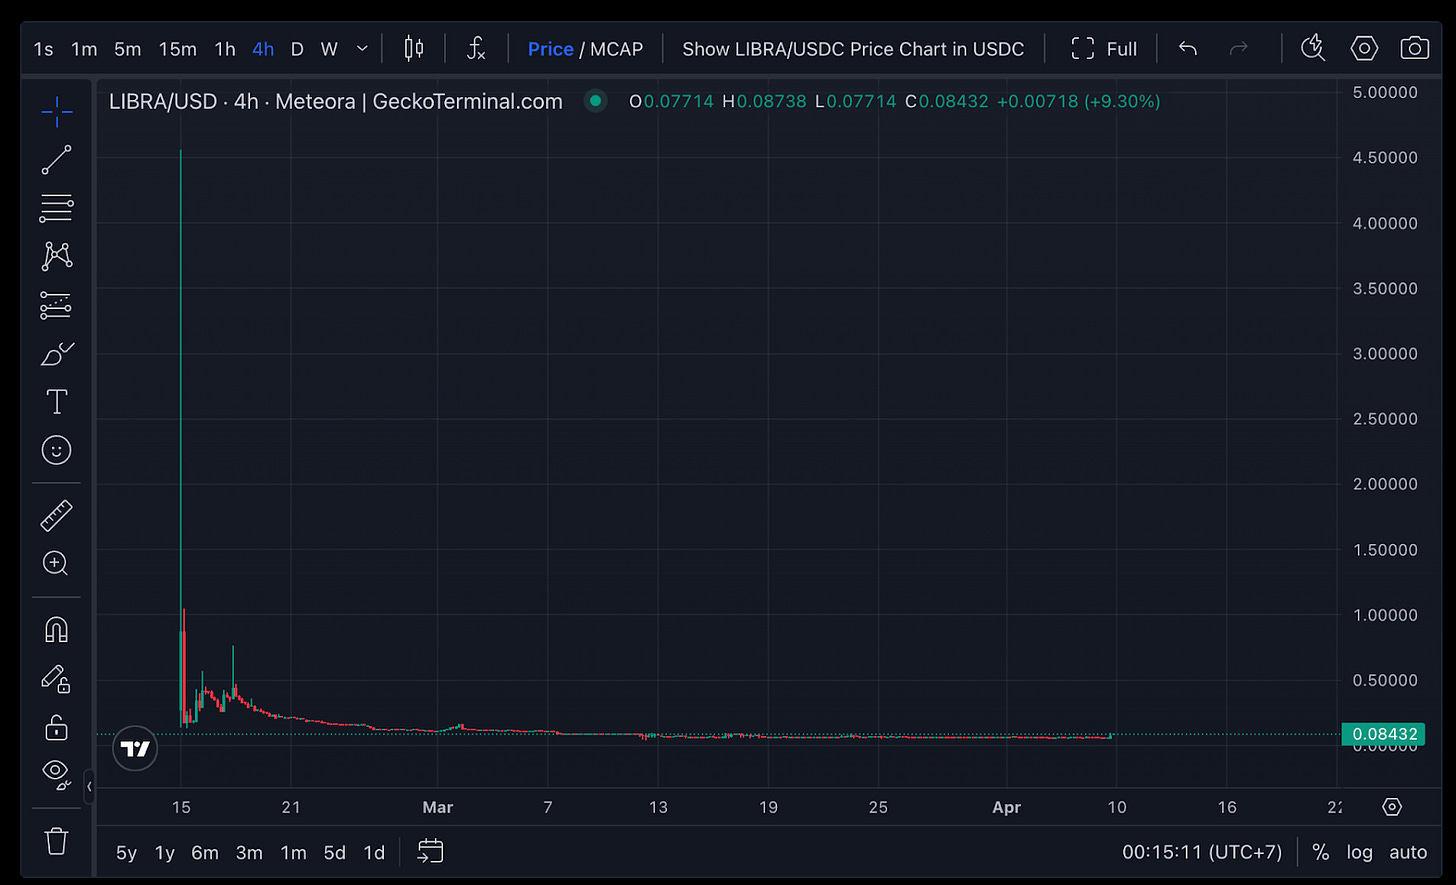Set date range to 6m
Viewport: 1456px width, 885px height.
[205, 853]
